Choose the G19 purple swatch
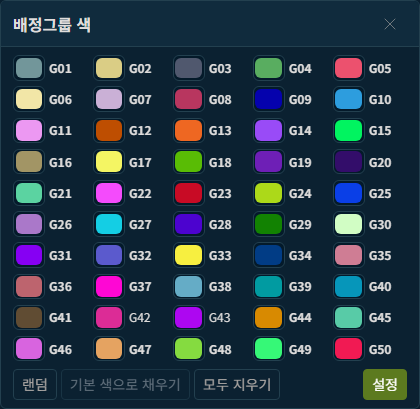Viewport: 420px width, 409px height. pos(269,162)
